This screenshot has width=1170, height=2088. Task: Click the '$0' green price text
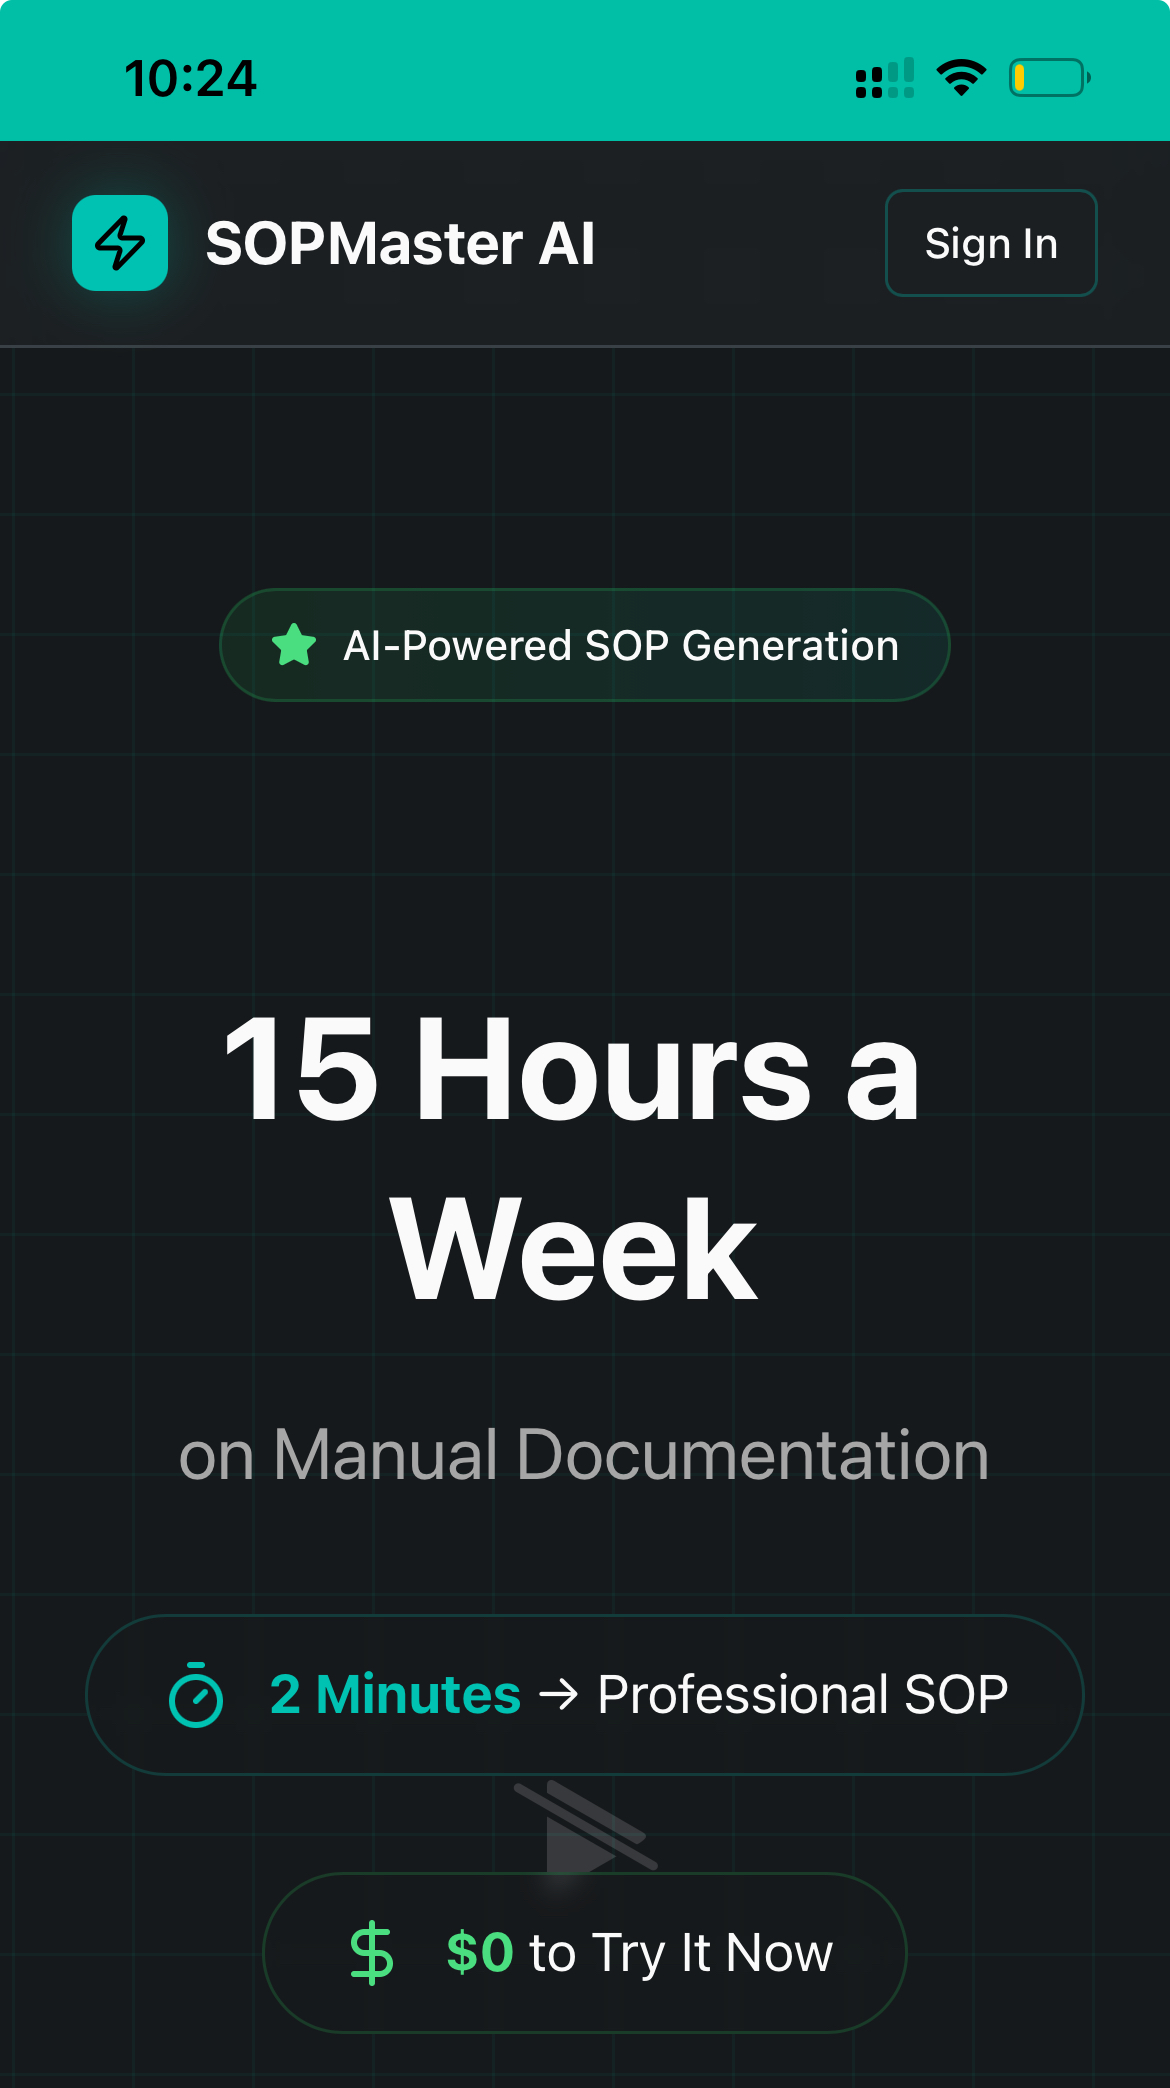480,1952
